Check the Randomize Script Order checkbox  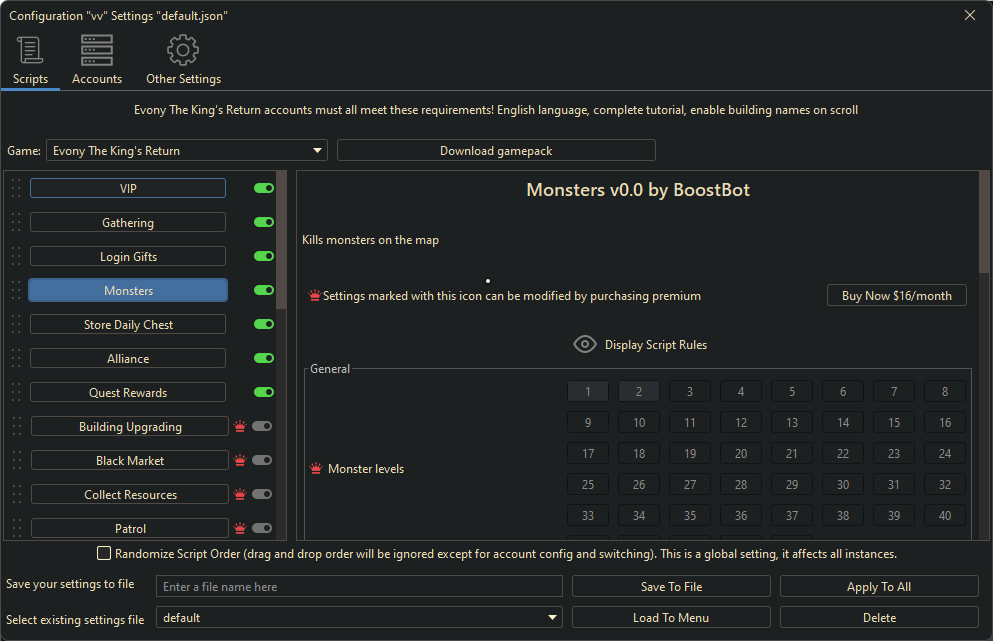pyautogui.click(x=104, y=553)
